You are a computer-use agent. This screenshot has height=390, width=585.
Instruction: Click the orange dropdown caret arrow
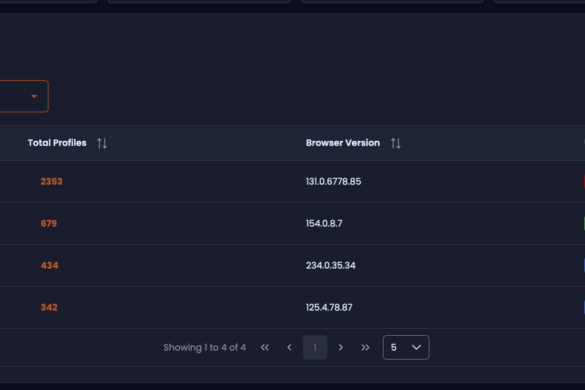[x=34, y=96]
